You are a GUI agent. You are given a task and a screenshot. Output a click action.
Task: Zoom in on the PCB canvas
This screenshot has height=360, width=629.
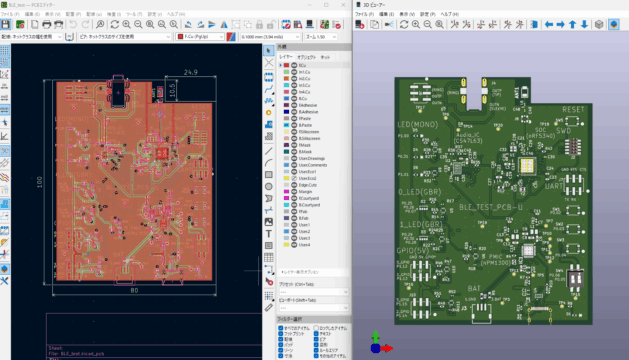126,24
